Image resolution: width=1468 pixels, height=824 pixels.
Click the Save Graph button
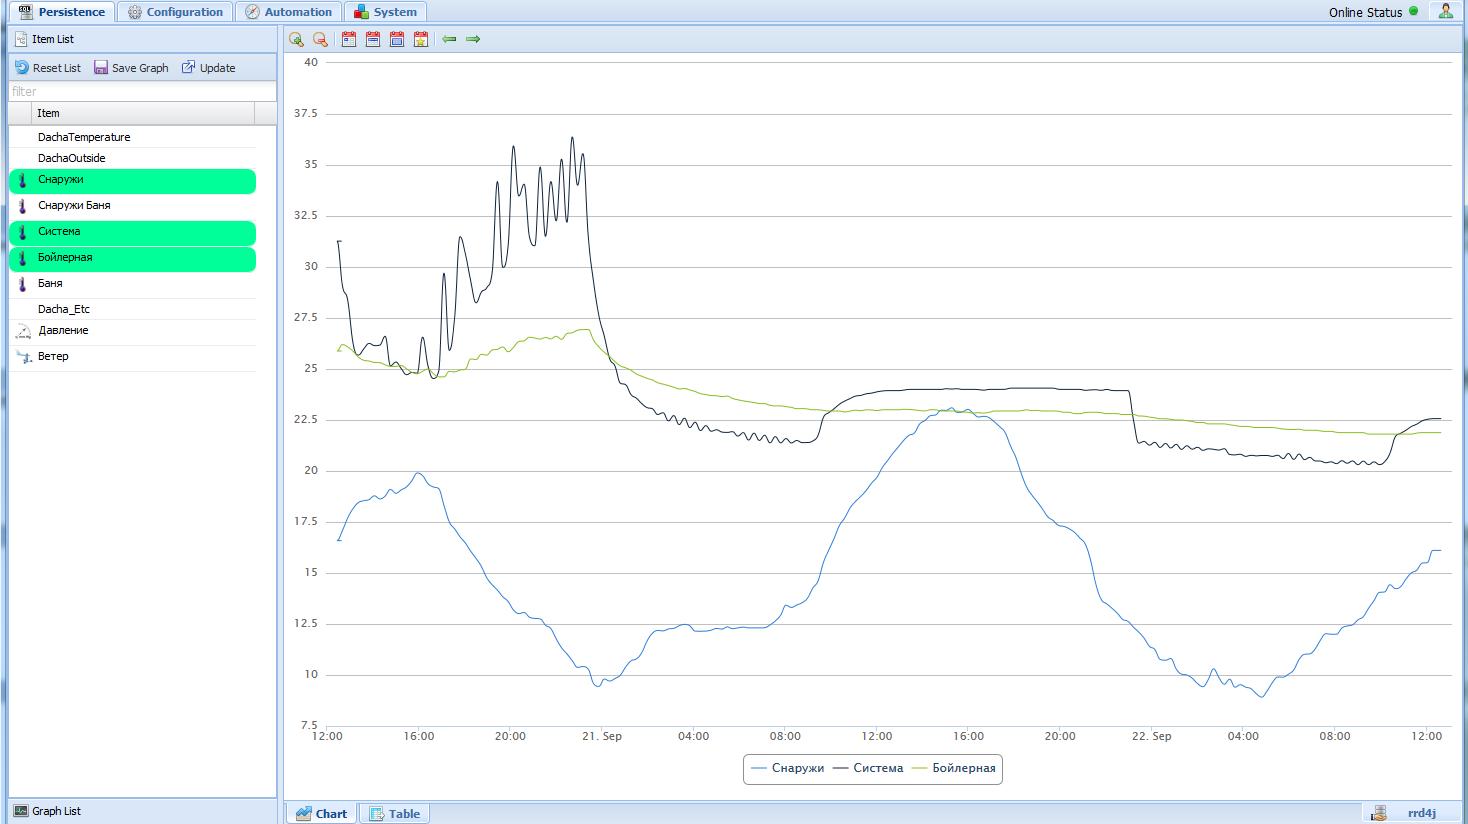(x=131, y=68)
